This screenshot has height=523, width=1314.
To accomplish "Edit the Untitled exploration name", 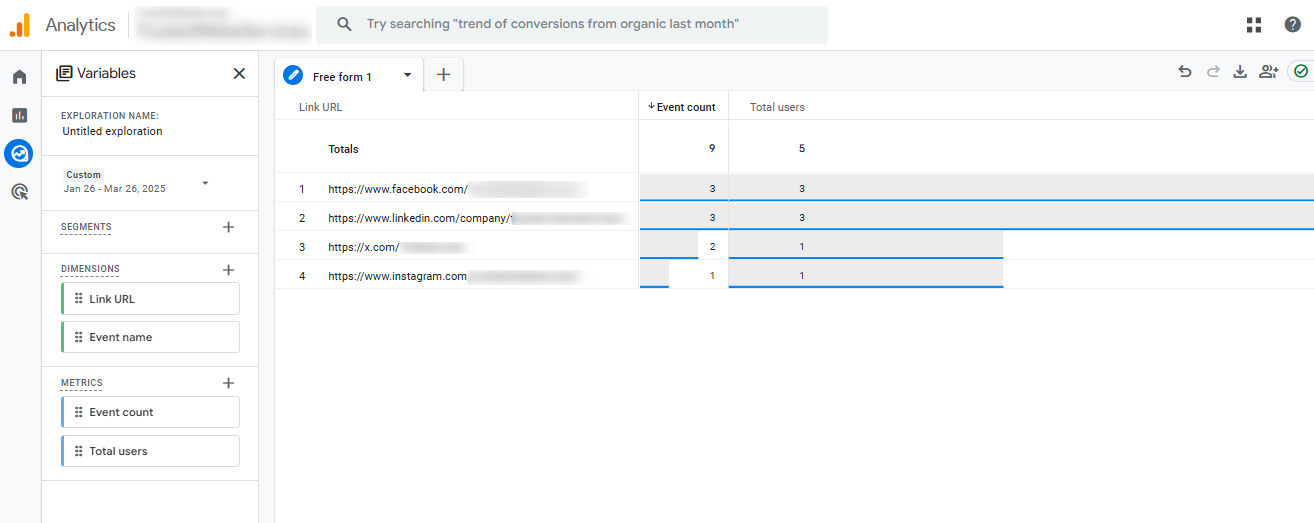I will [112, 131].
